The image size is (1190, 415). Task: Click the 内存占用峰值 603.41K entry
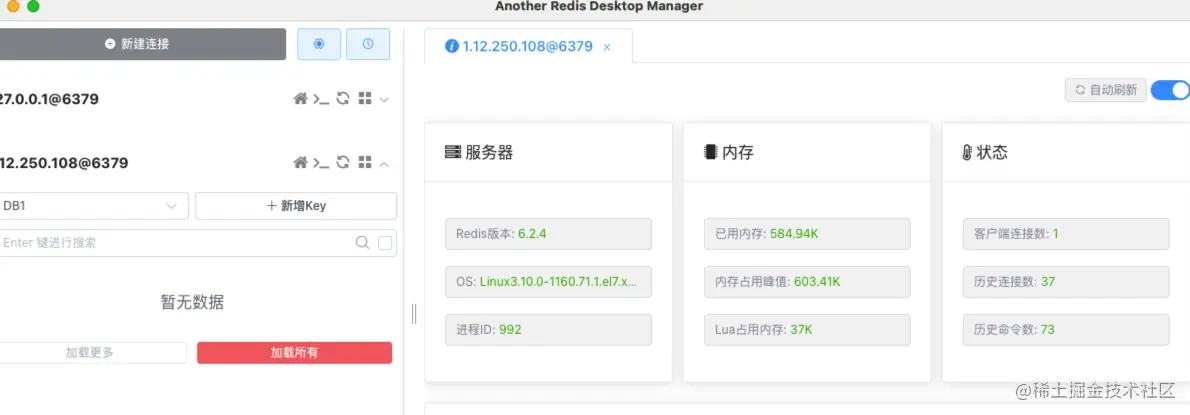point(807,281)
